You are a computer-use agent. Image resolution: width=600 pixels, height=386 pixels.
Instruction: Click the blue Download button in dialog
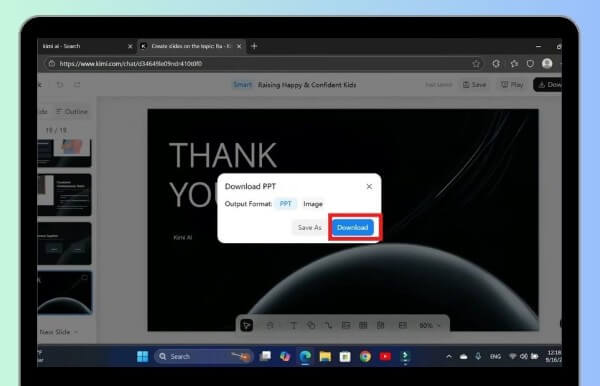352,227
